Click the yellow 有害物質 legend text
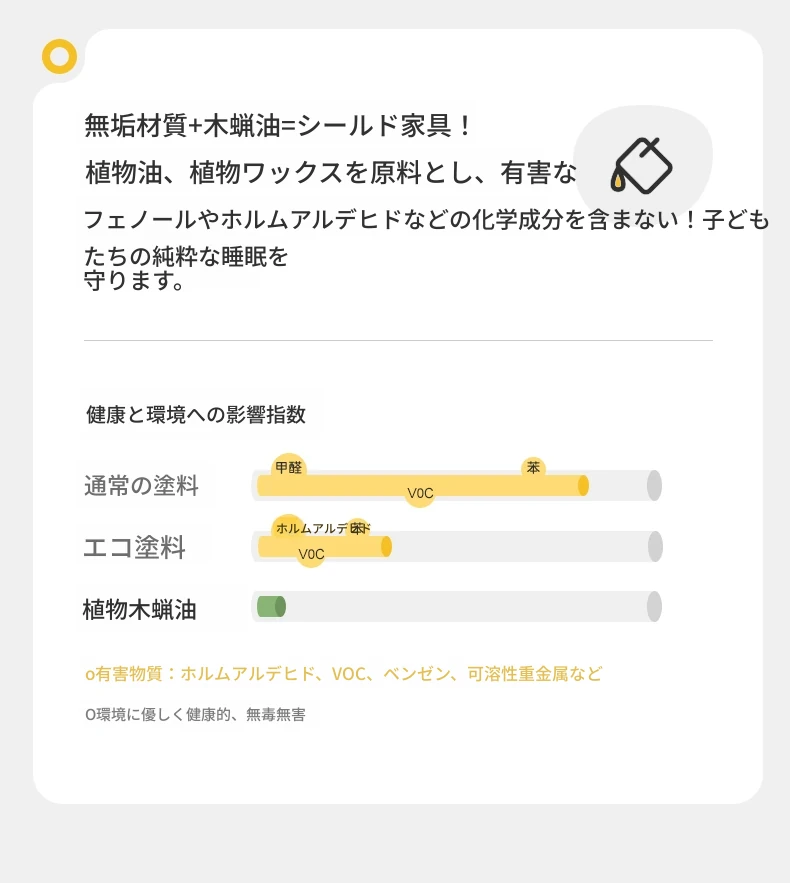 point(343,674)
